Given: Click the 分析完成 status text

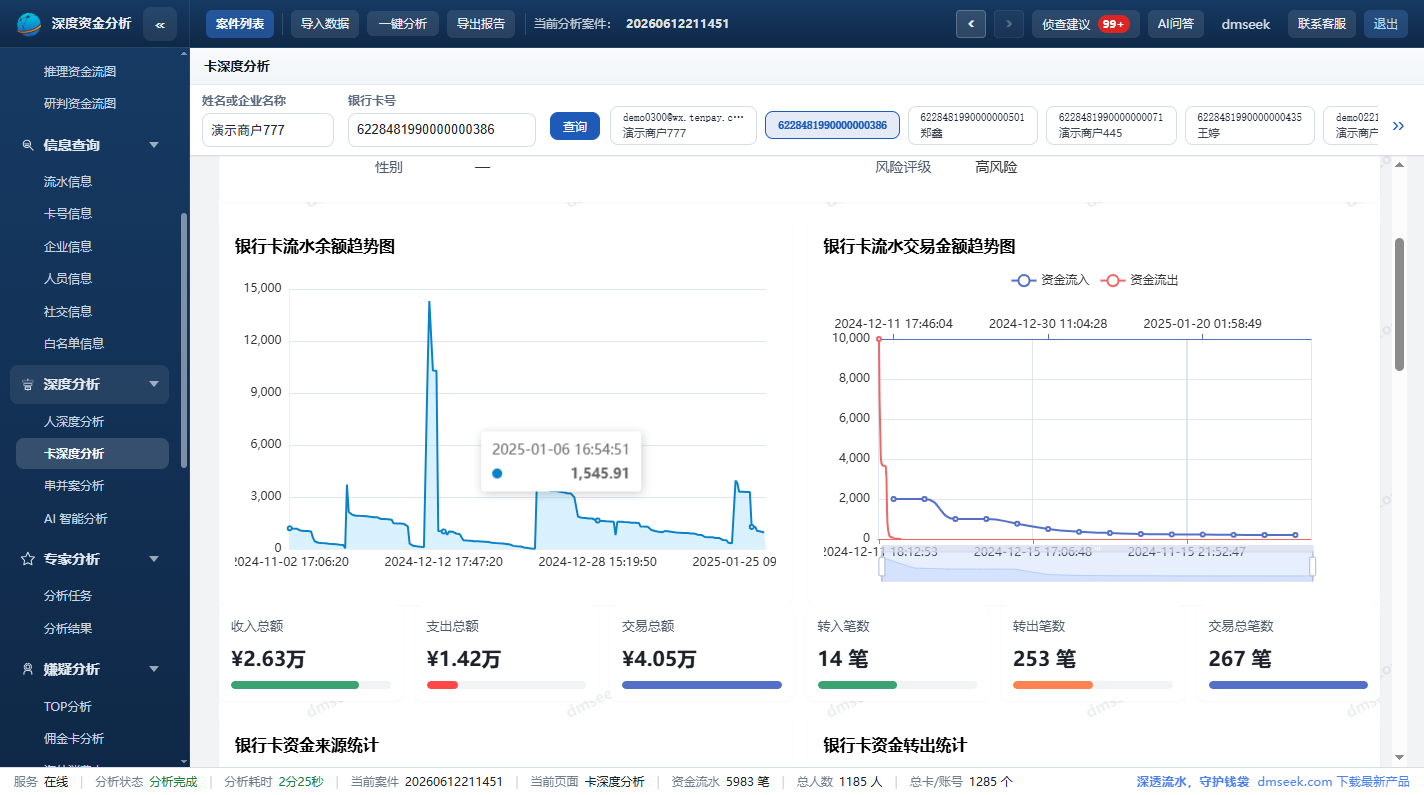Looking at the screenshot, I should 173,782.
